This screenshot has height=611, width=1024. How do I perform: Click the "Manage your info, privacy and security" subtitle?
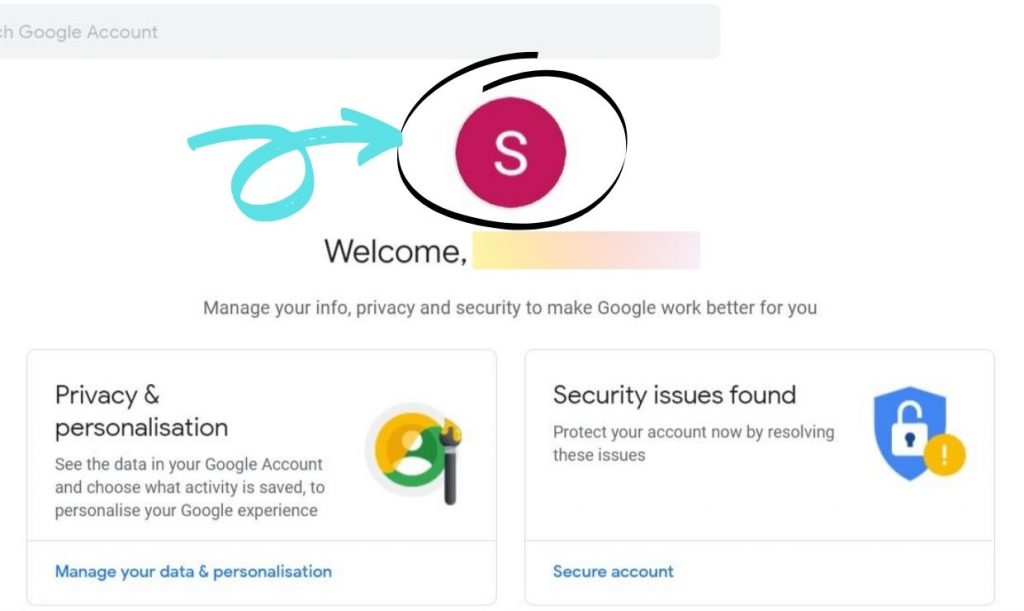tap(510, 308)
